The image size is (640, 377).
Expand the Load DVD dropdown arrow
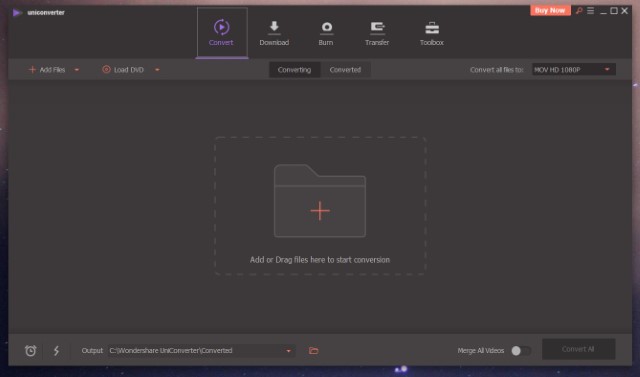(157, 70)
